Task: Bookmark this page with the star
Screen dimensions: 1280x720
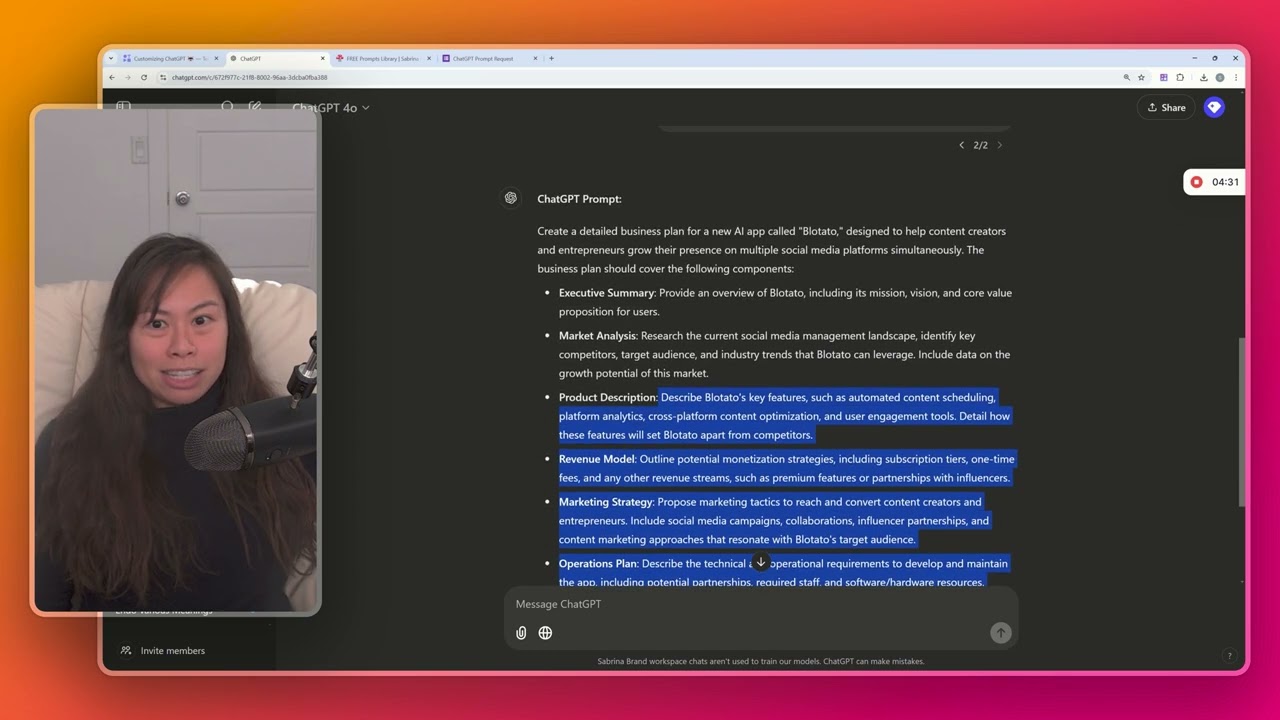Action: 1141,77
